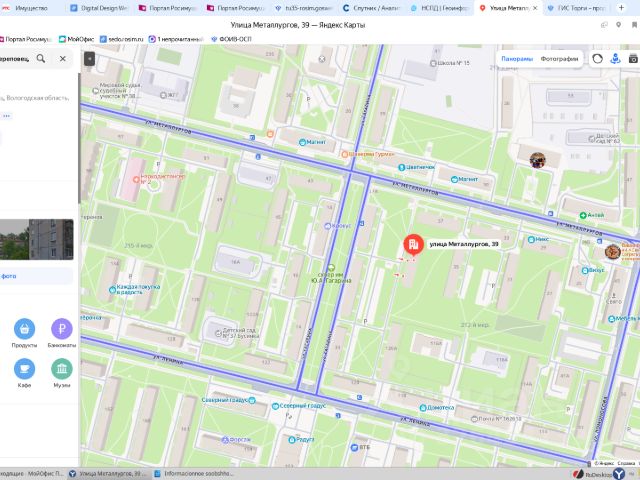Switch to the НСПД Геоинформационный tab
The image size is (640, 480).
pos(440,8)
